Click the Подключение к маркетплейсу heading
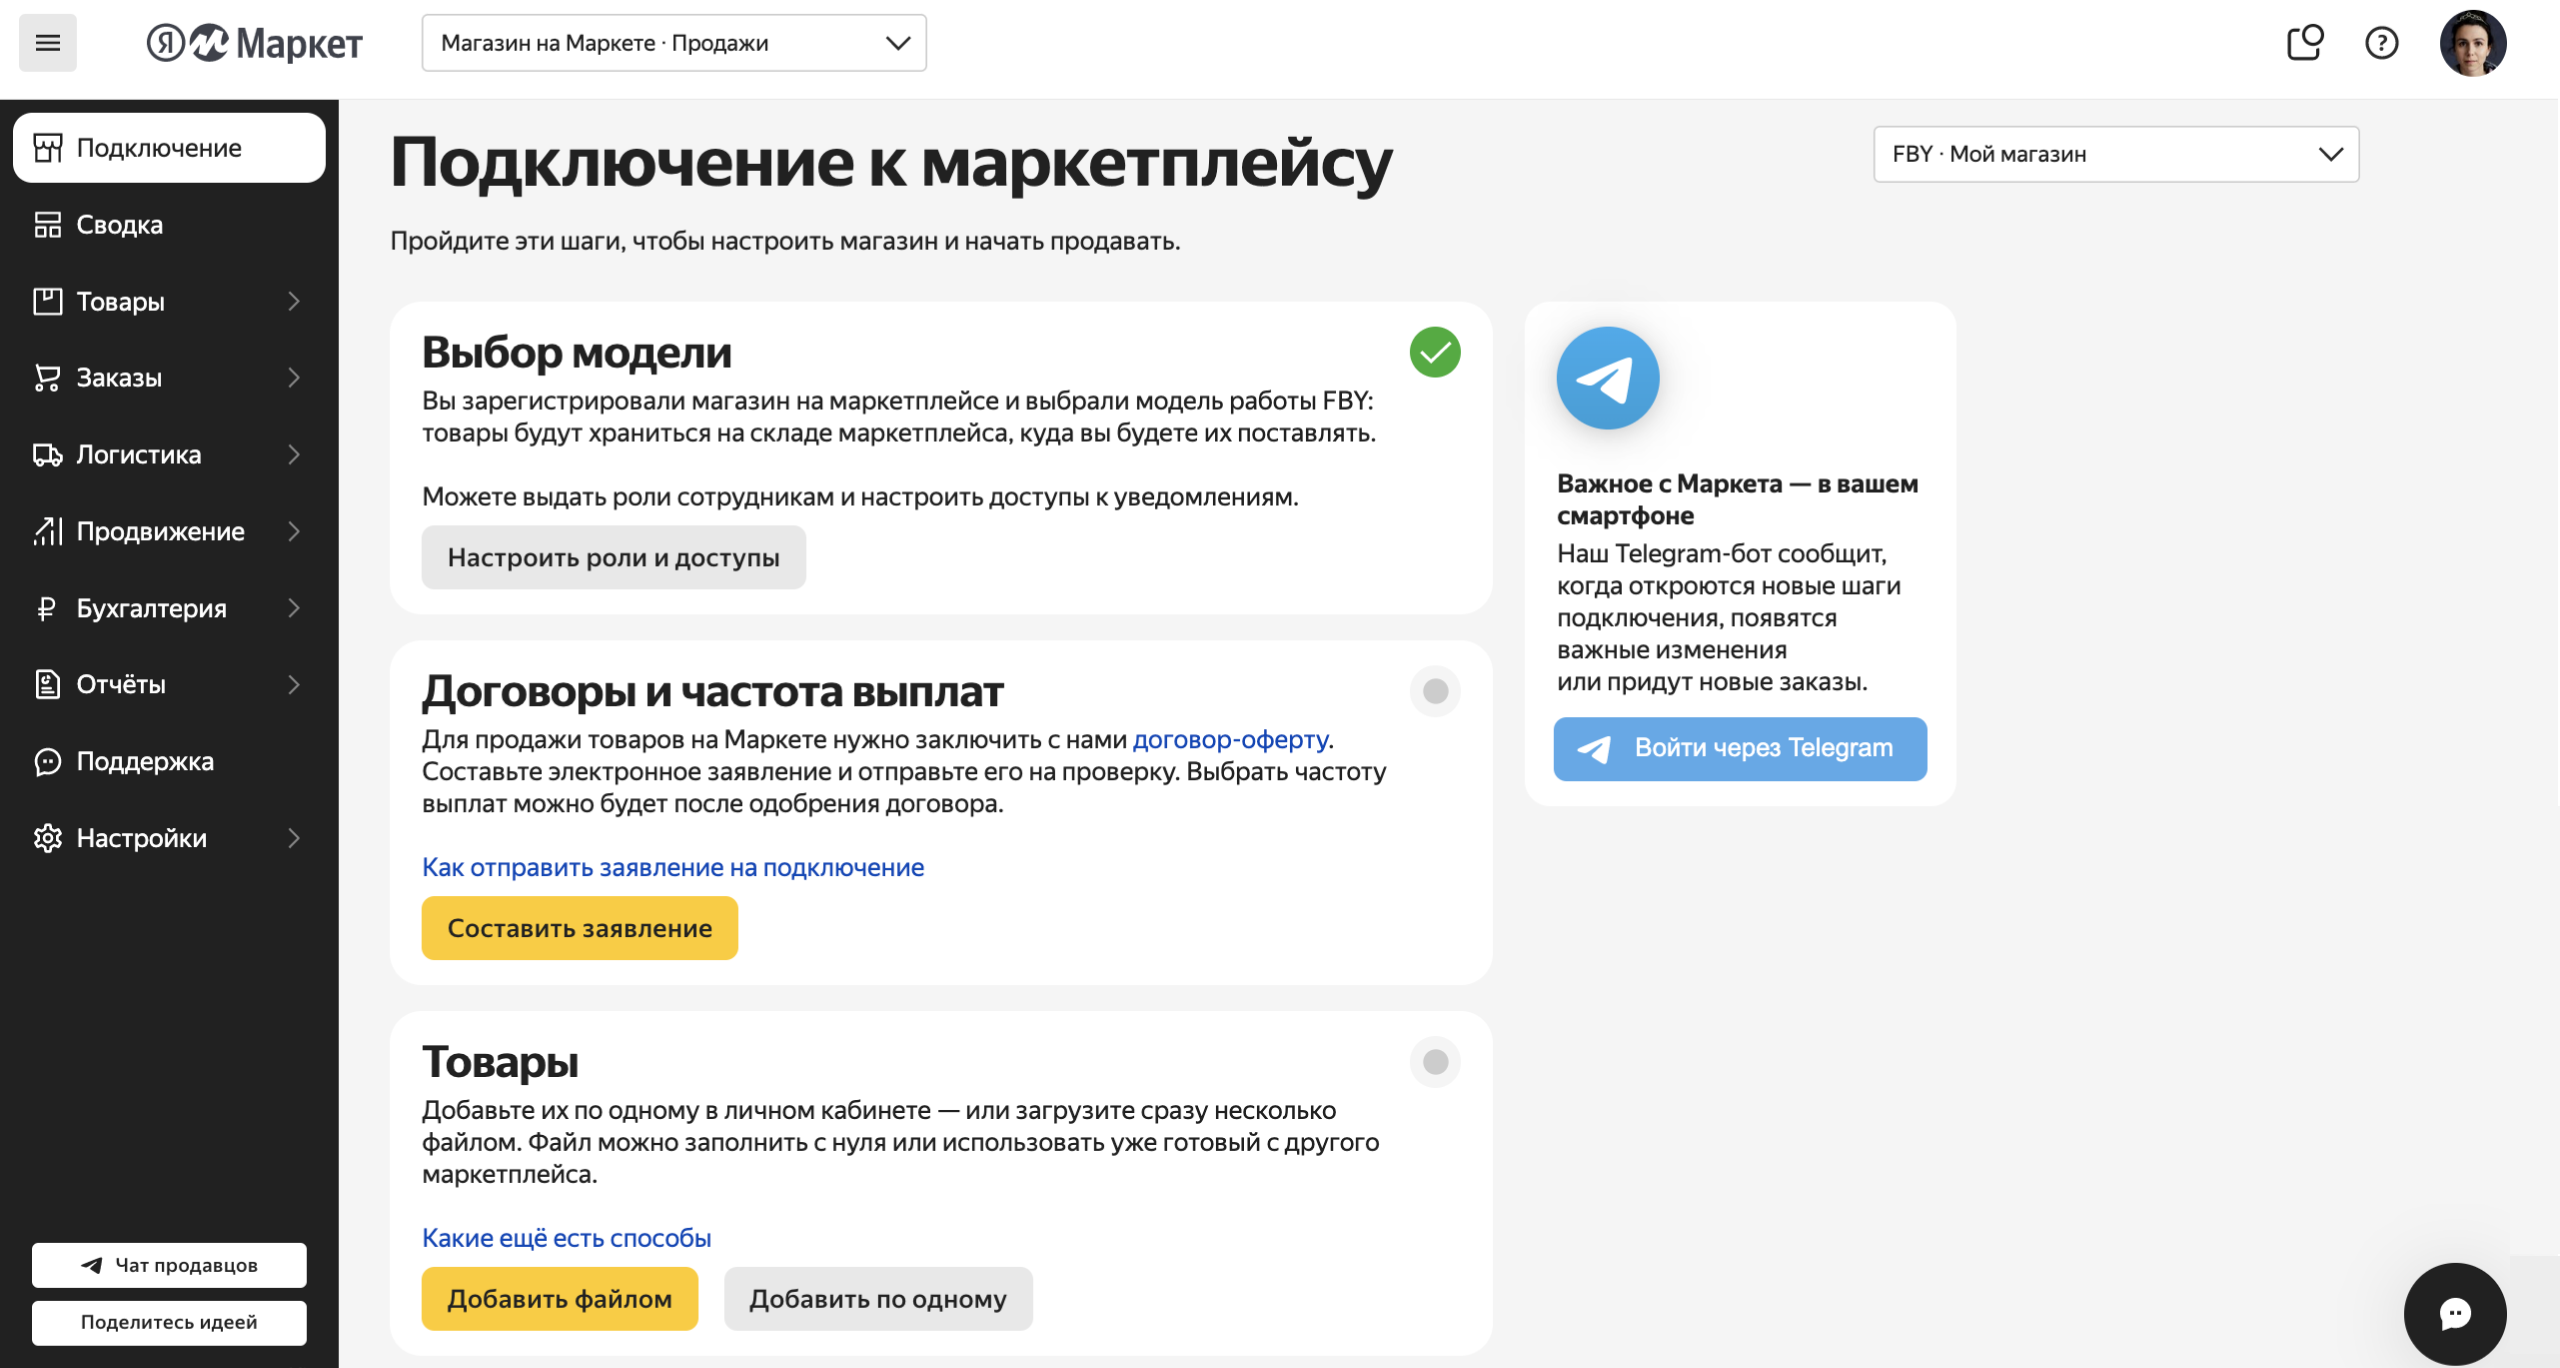Screen dimensions: 2560x1368 [x=890, y=162]
